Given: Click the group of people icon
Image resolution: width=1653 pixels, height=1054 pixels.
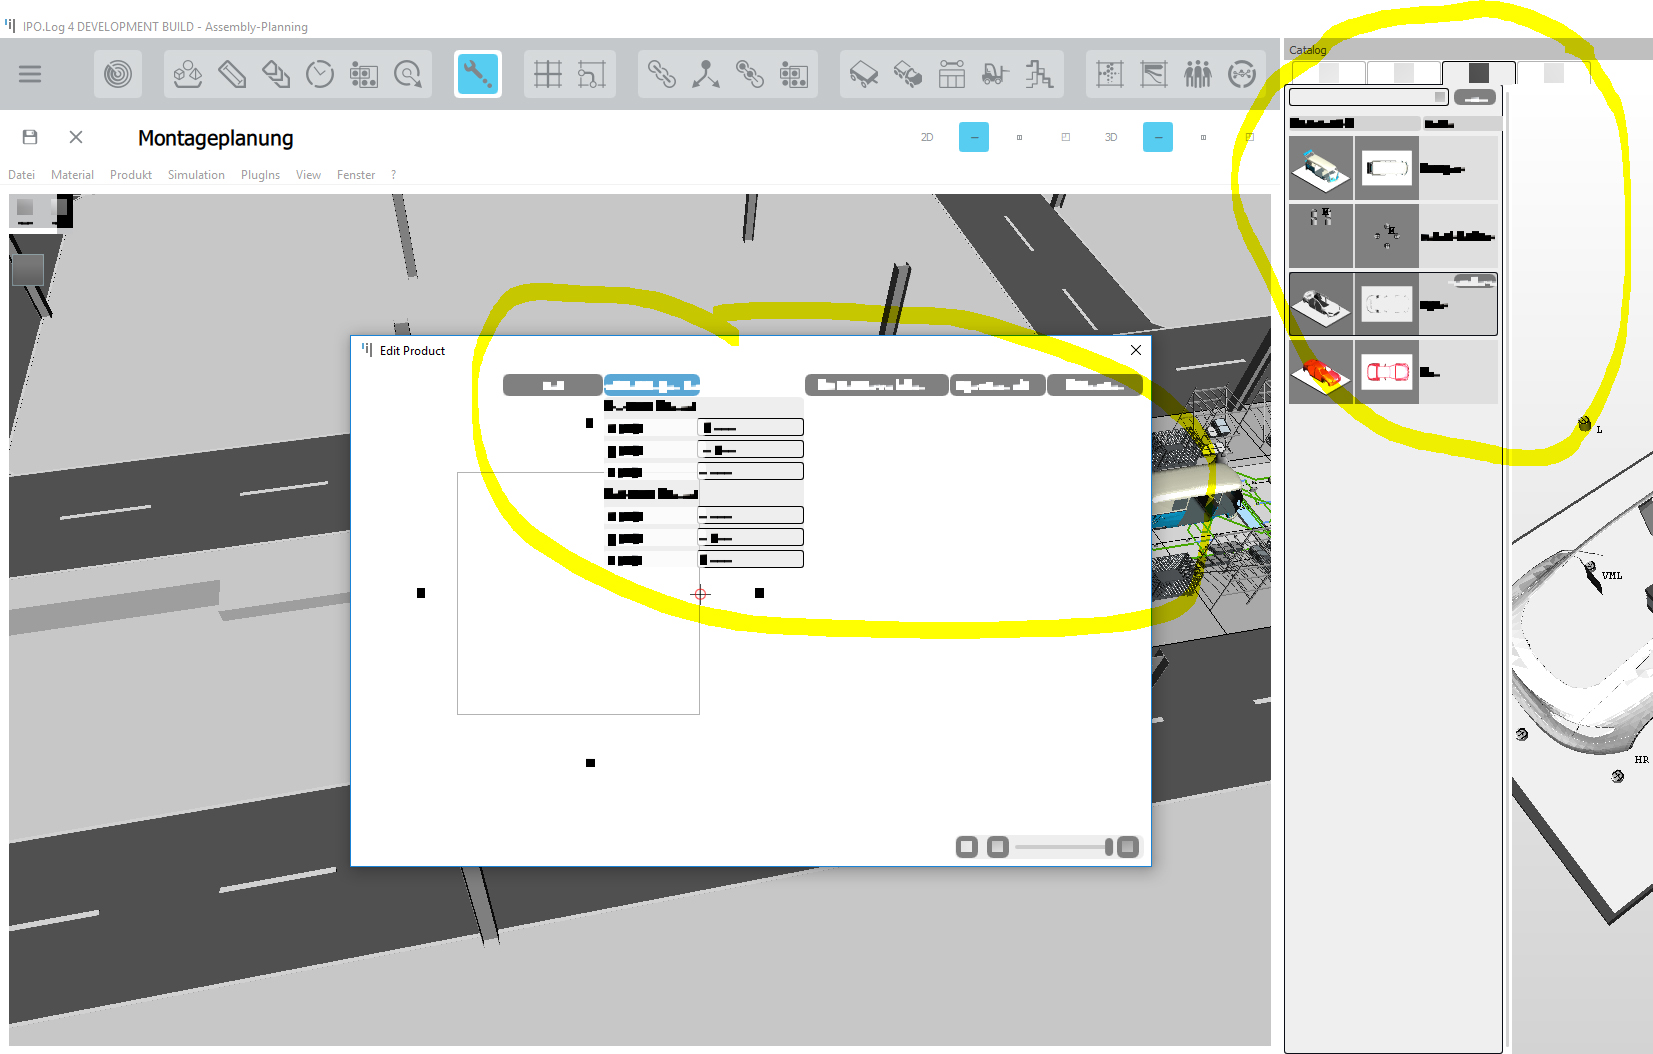Looking at the screenshot, I should pyautogui.click(x=1197, y=74).
